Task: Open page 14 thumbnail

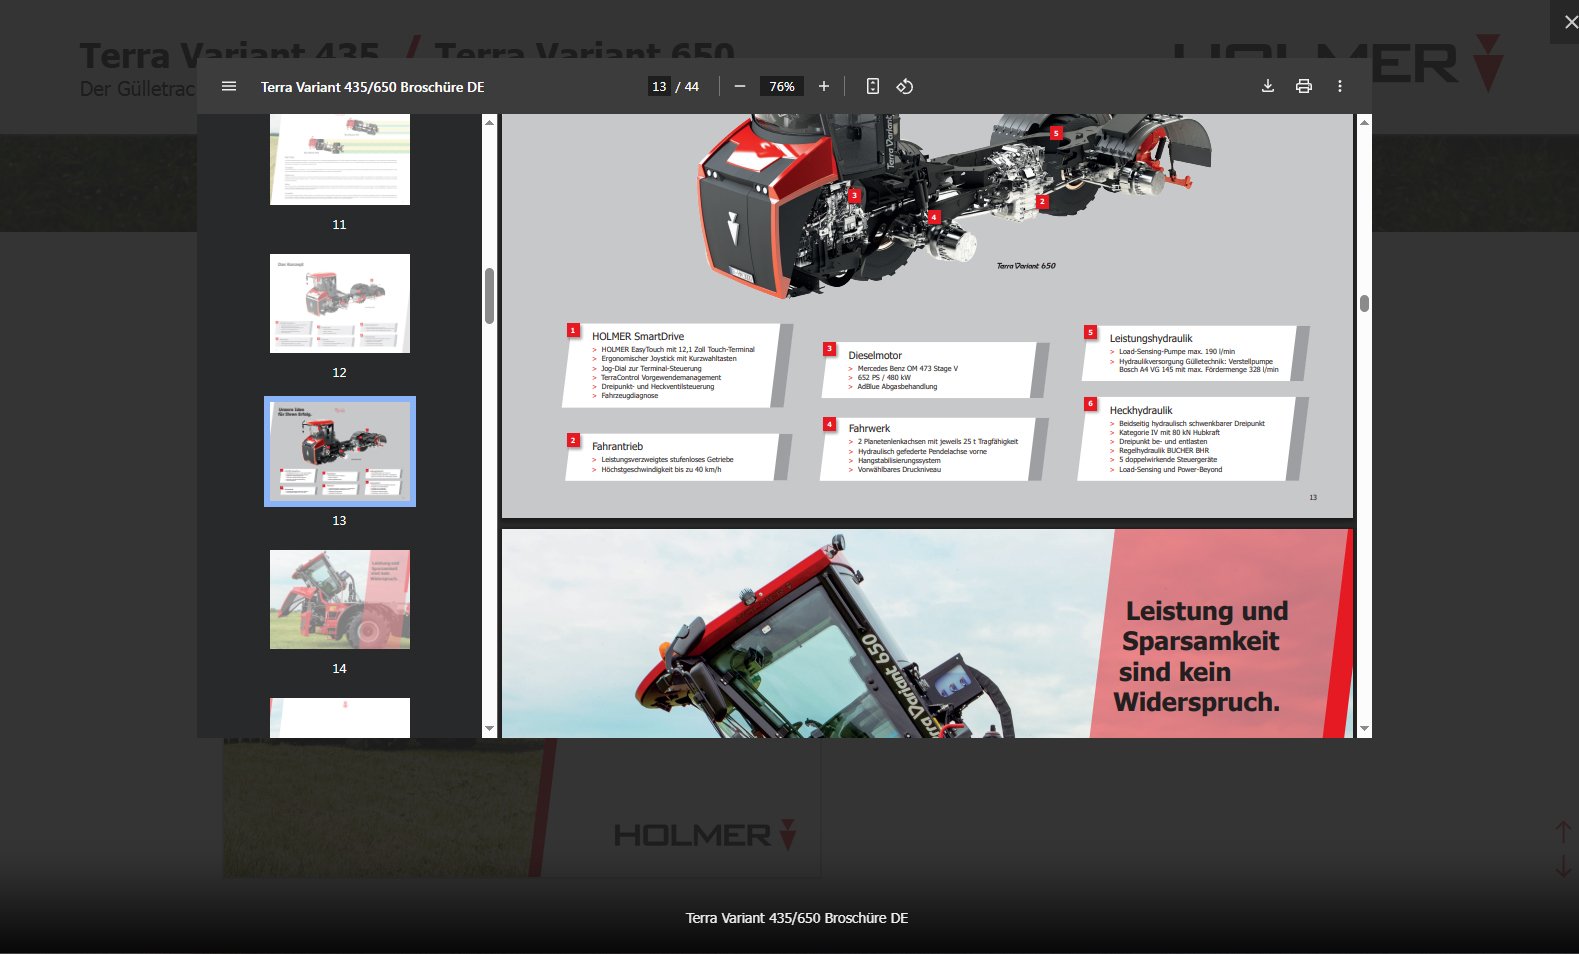Action: [340, 599]
